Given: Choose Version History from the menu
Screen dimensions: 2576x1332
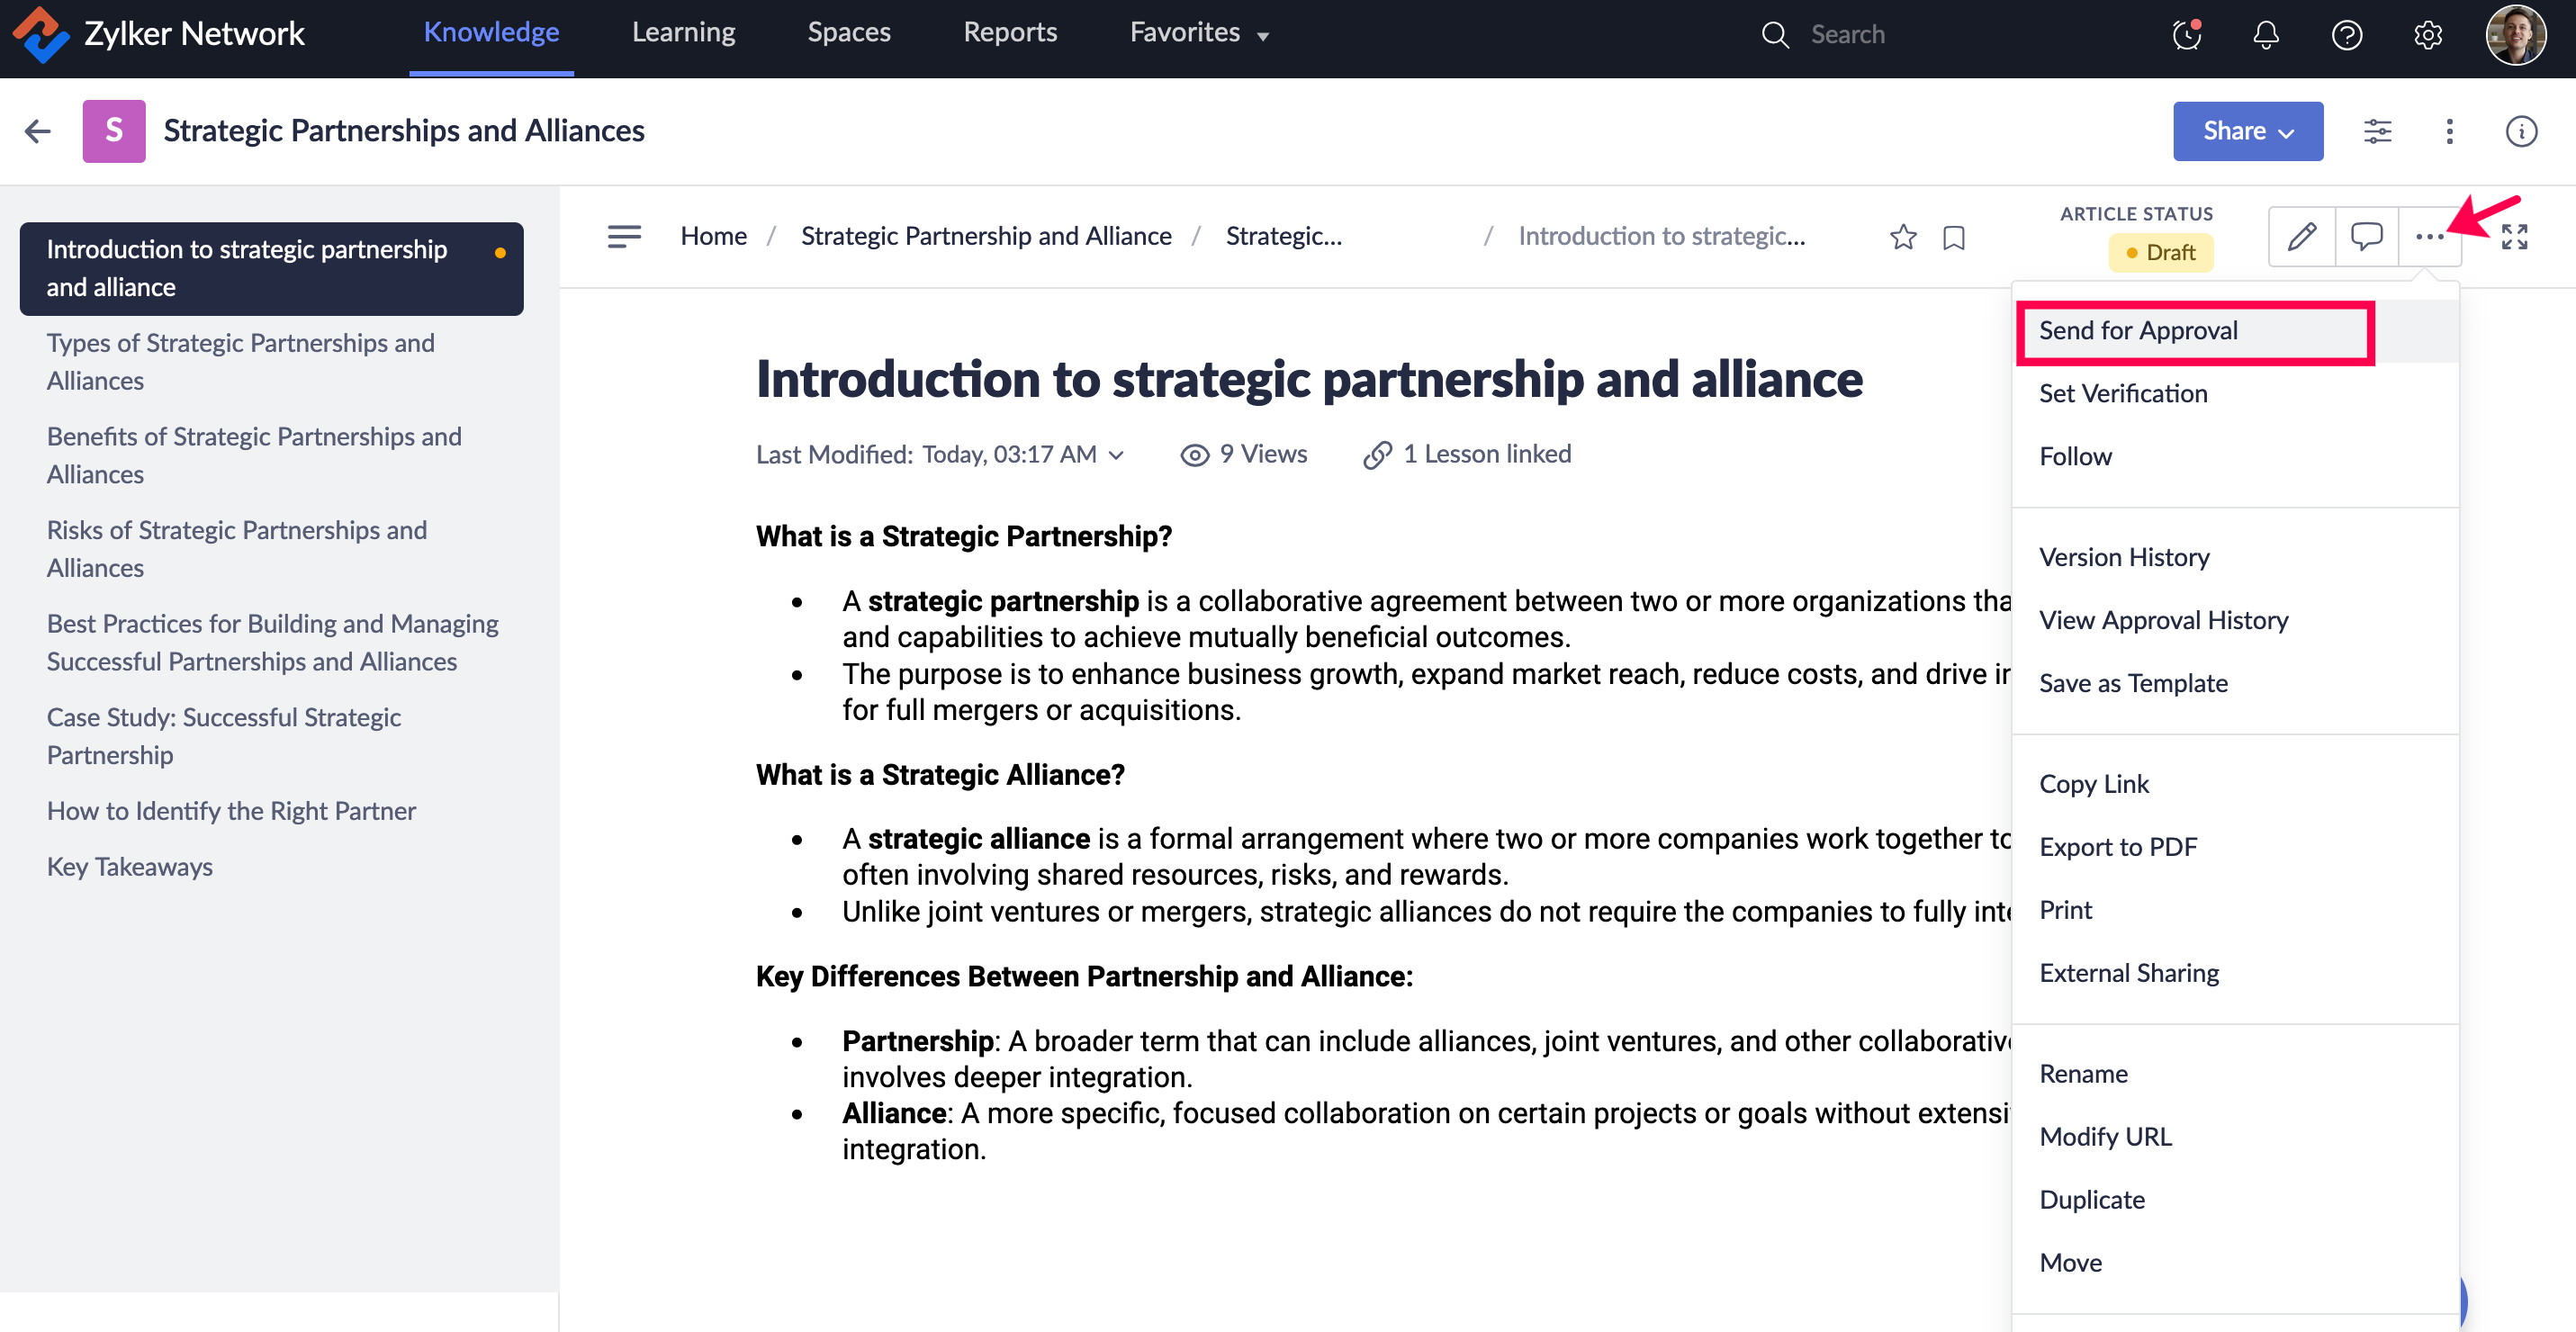Looking at the screenshot, I should 2124,557.
